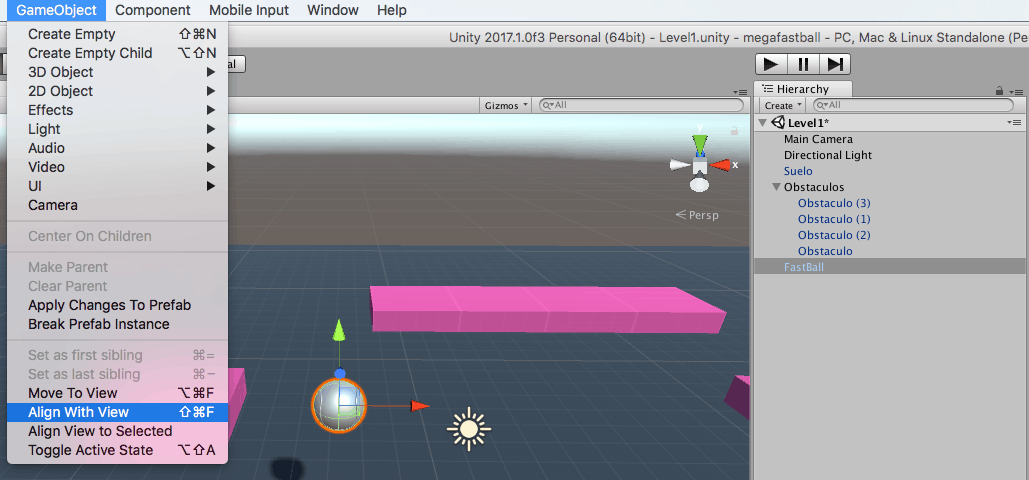Toggle the Hierarchy panel lock icon
This screenshot has height=480, width=1029.
(x=999, y=91)
